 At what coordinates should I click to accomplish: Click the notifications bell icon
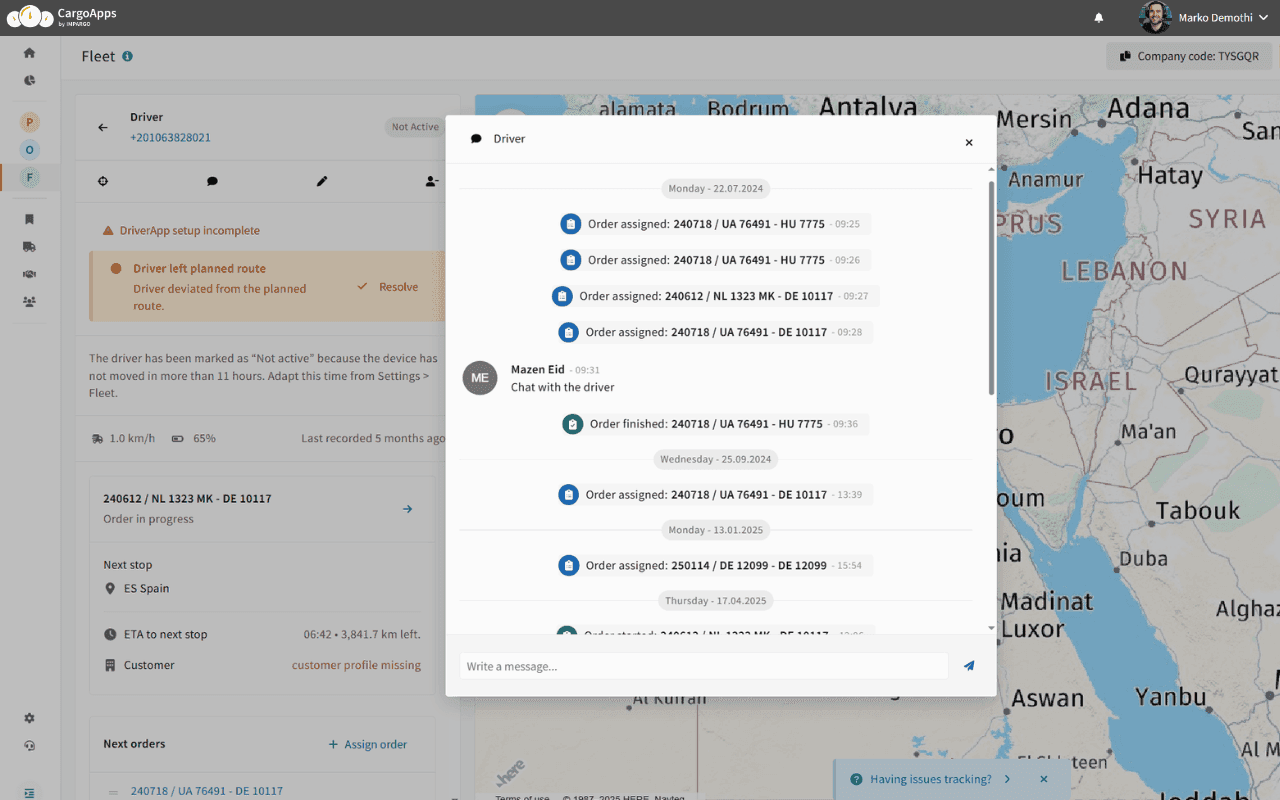(1099, 18)
